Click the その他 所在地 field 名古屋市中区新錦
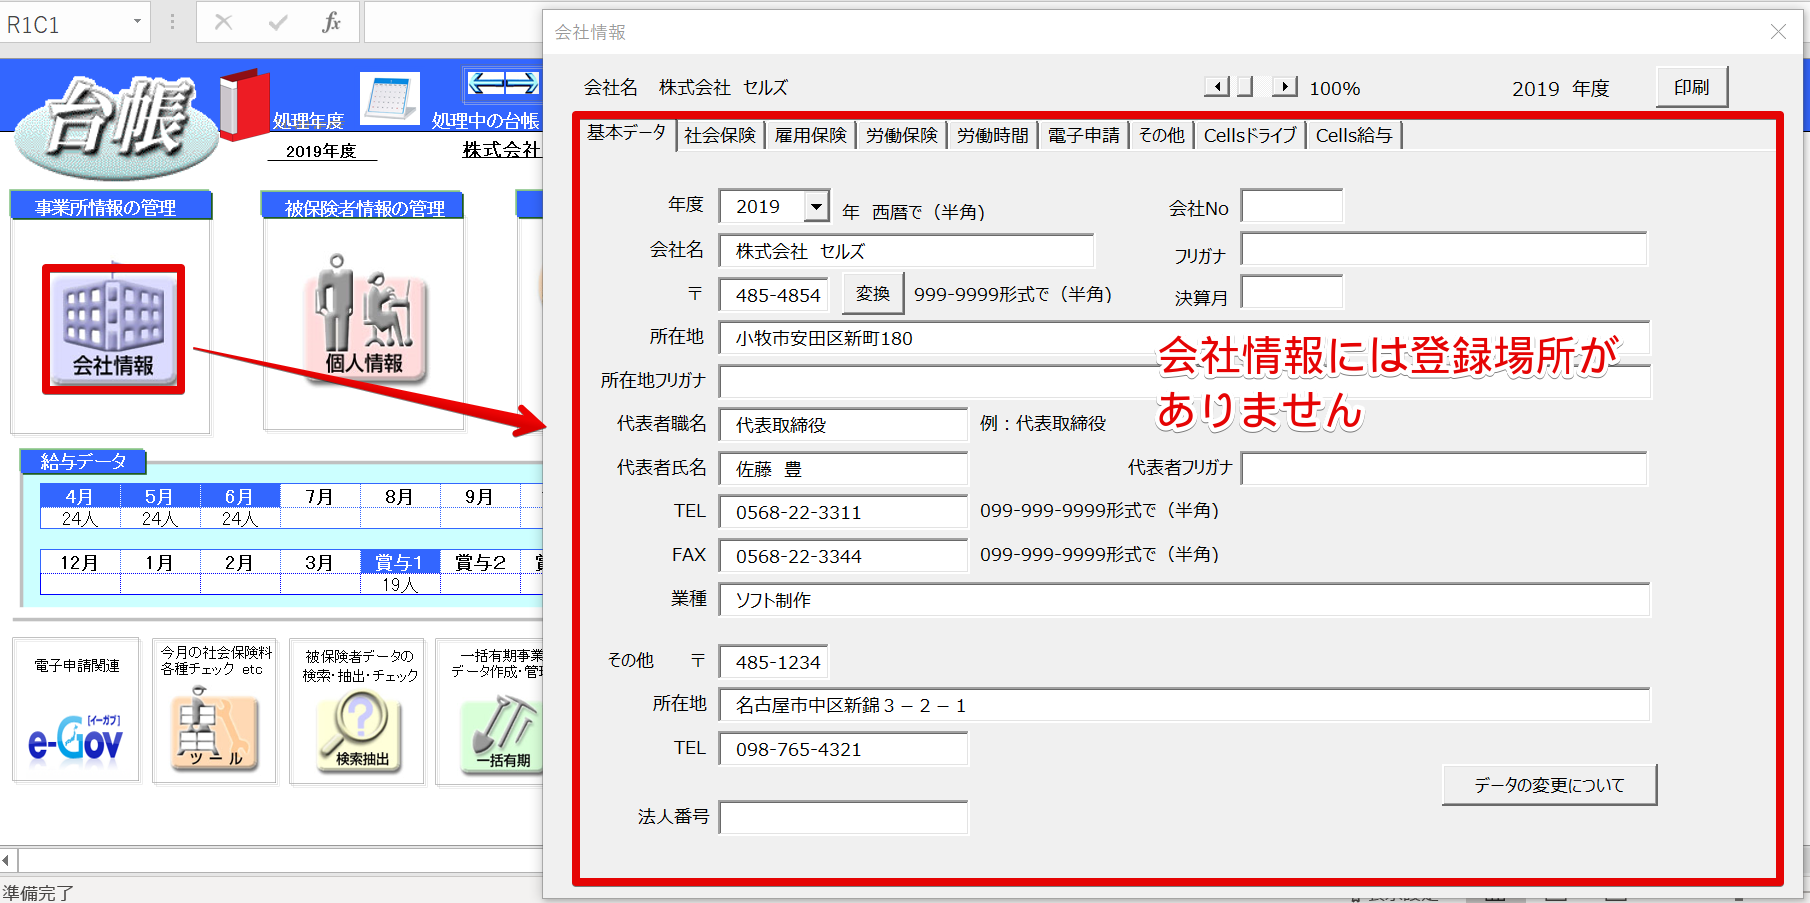Viewport: 1810px width, 903px height. click(1184, 705)
